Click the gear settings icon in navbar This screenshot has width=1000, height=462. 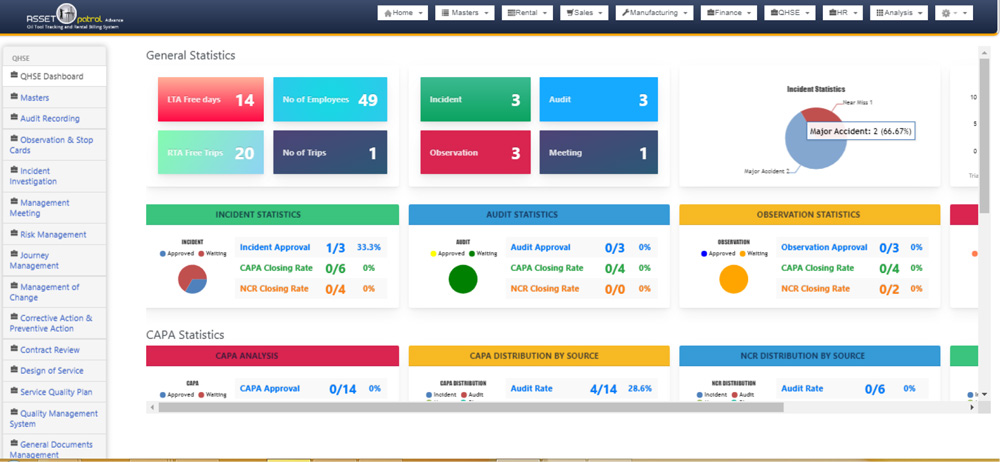pyautogui.click(x=947, y=13)
